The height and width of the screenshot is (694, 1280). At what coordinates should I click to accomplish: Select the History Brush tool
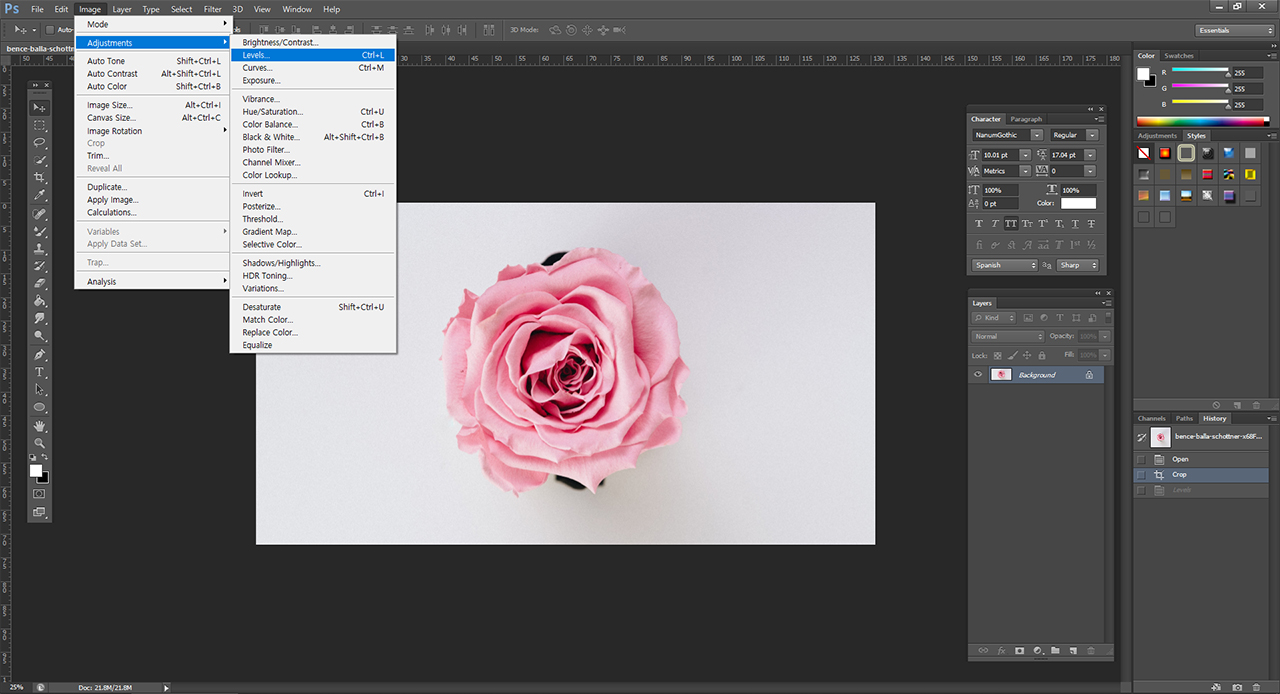tap(40, 266)
